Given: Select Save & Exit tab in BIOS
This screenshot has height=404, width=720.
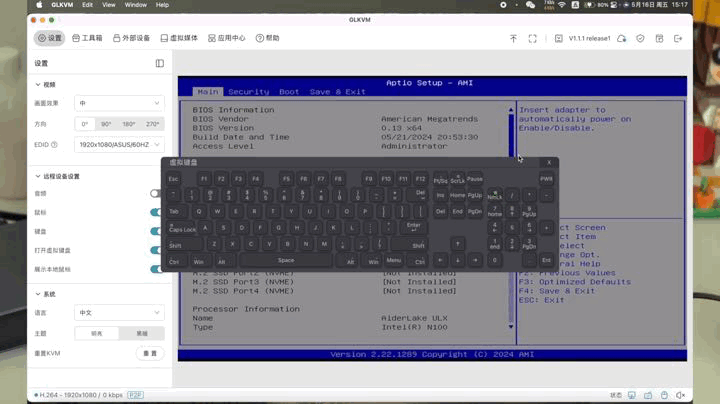Looking at the screenshot, I should point(338,92).
